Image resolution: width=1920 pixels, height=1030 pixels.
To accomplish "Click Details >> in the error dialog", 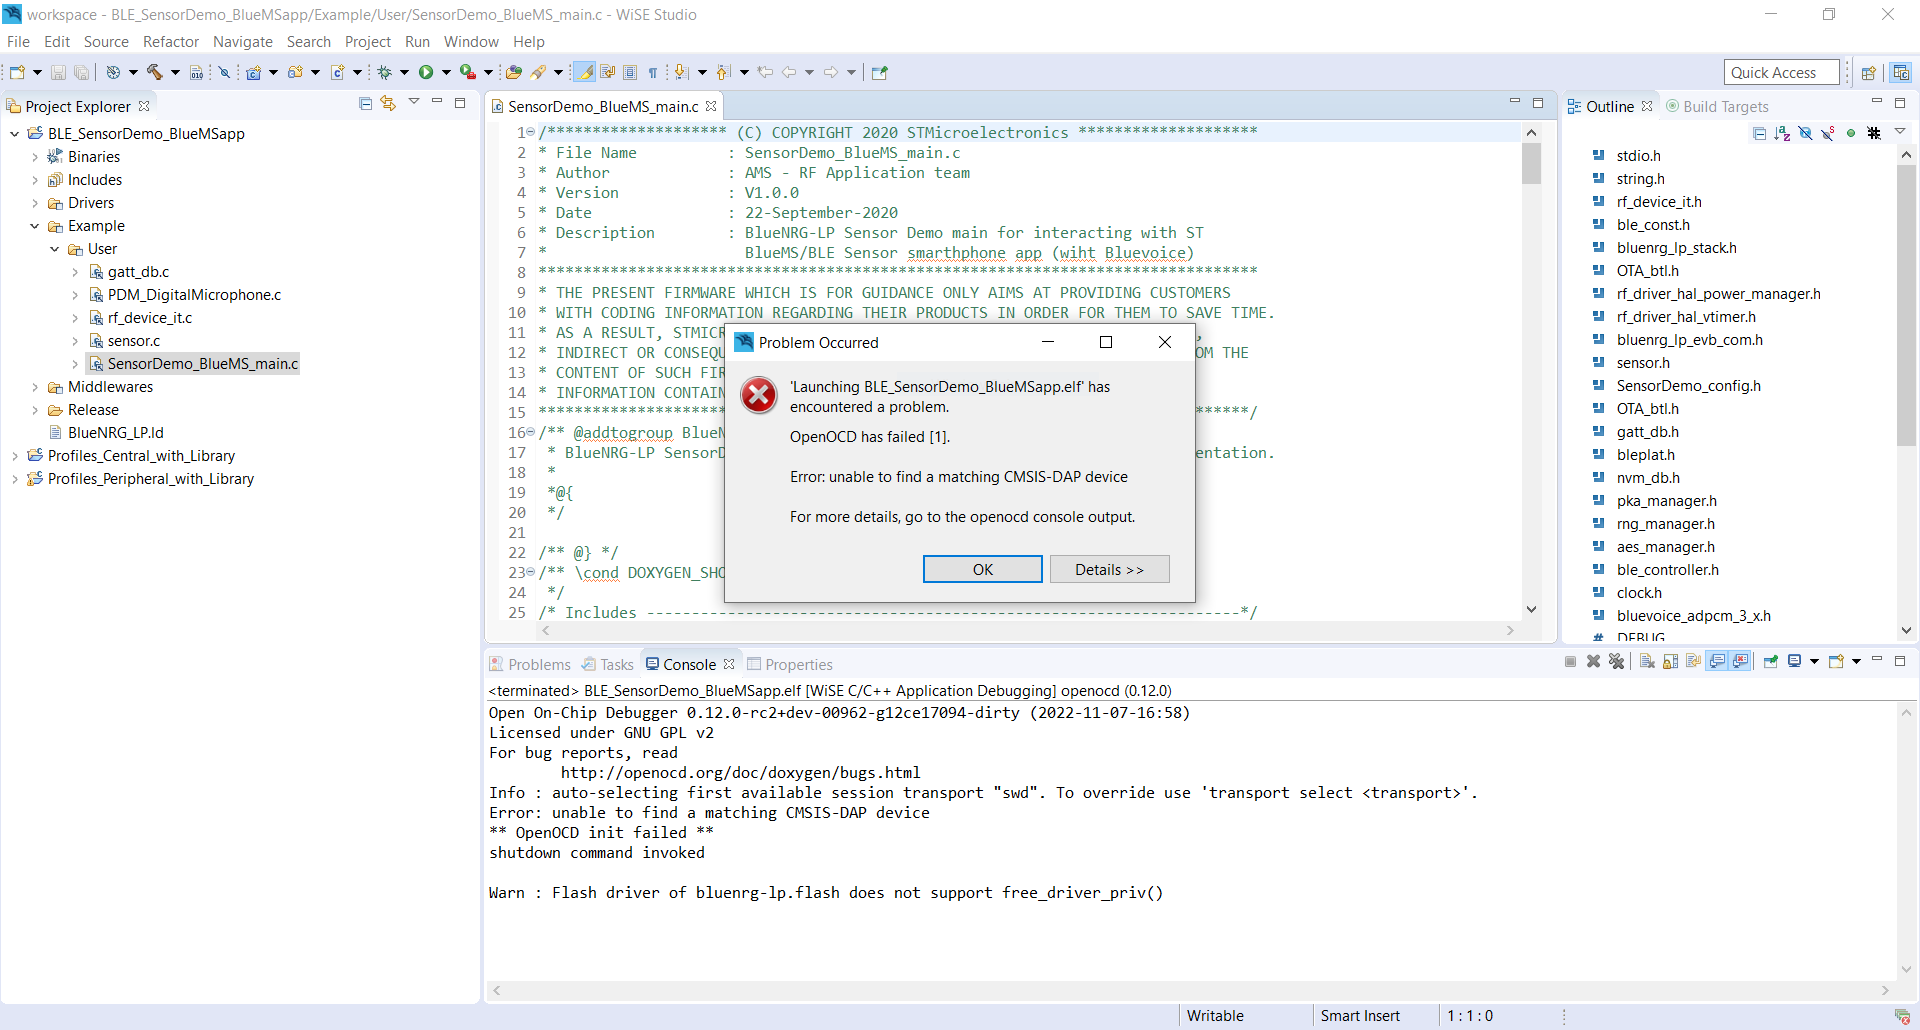I will 1109,568.
